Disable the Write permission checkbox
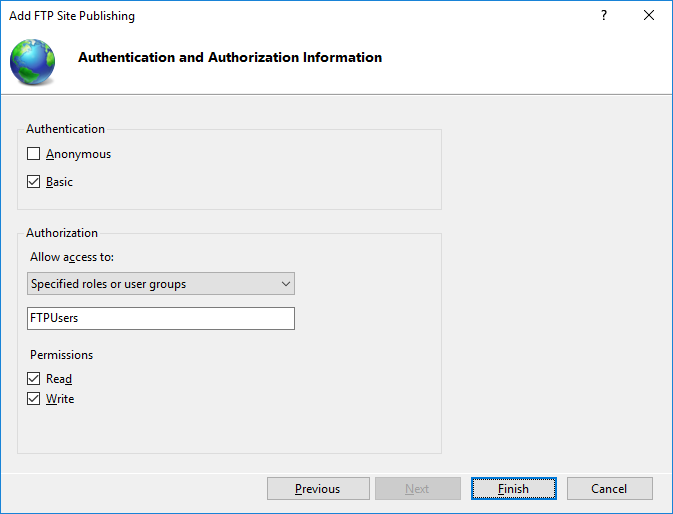 [34, 399]
